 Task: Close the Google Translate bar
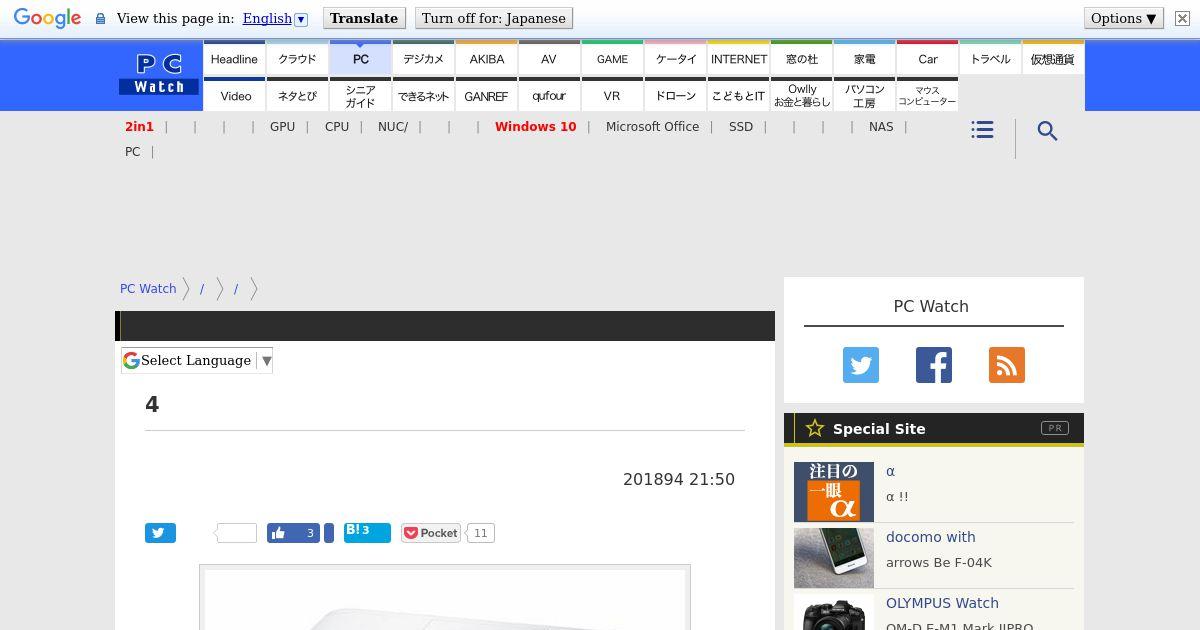[x=1182, y=18]
